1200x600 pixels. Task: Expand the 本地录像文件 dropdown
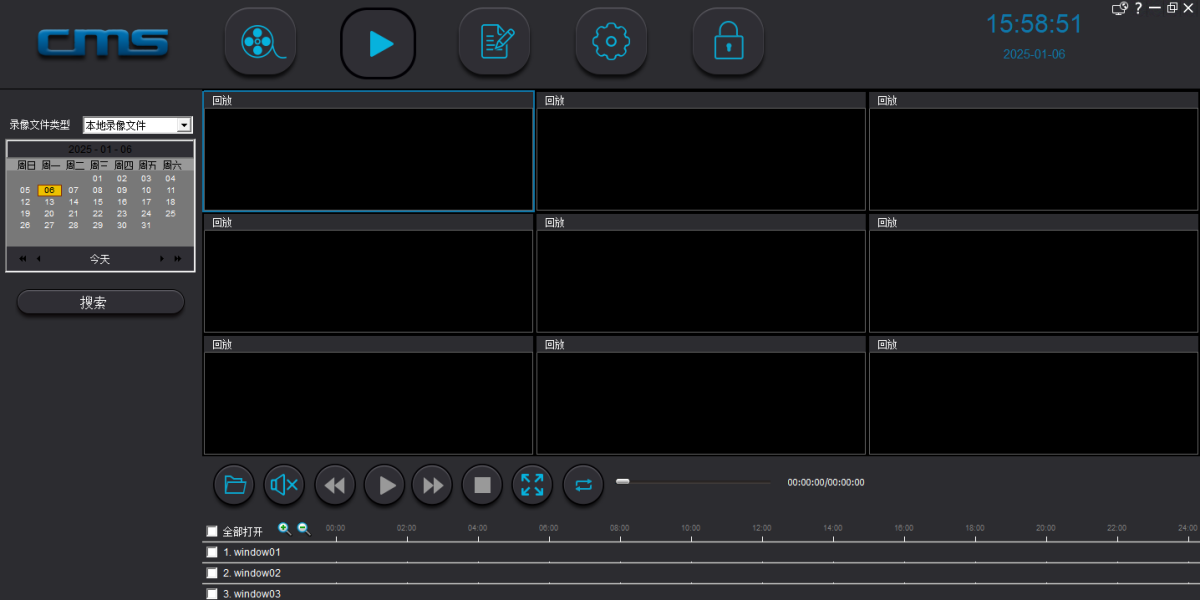[183, 125]
